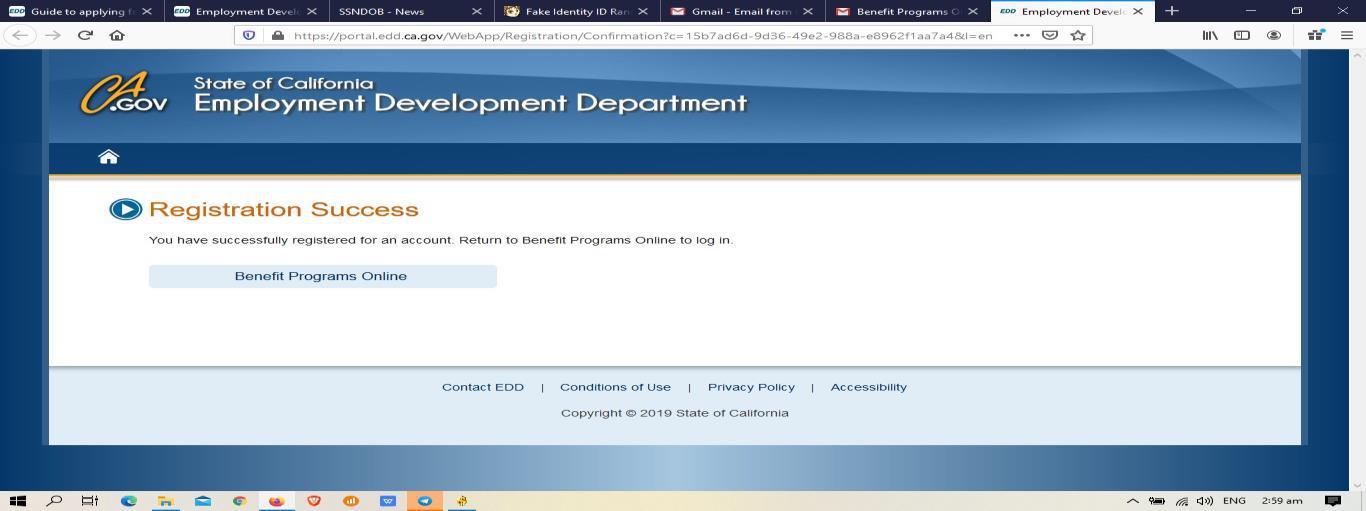
Task: Open the Firefox account icon
Action: [1274, 35]
